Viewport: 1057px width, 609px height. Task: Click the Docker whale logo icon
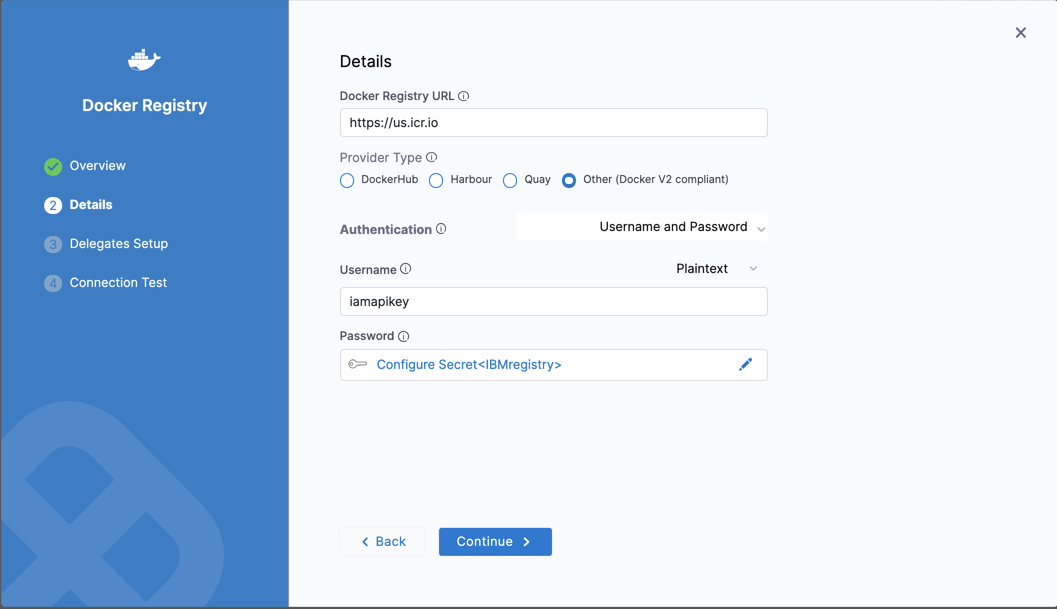coord(144,60)
